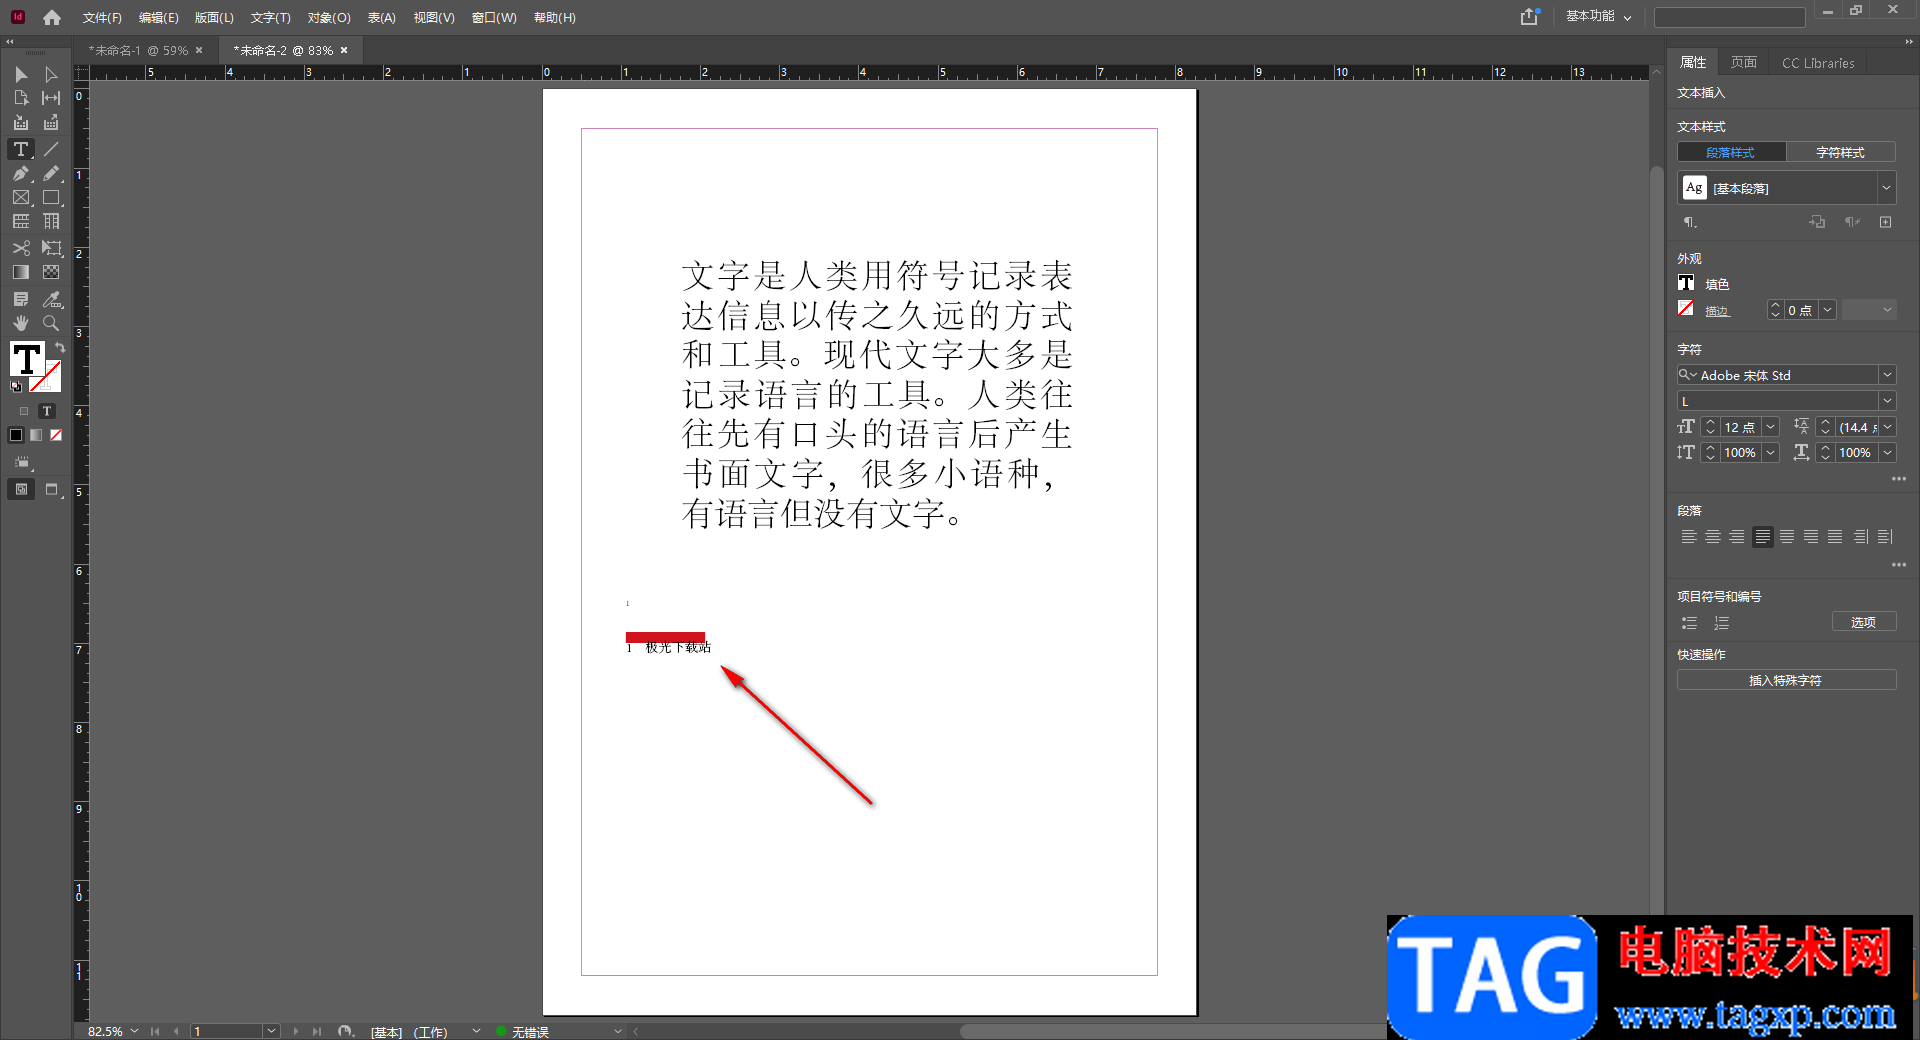This screenshot has width=1920, height=1040.
Task: Toggle justify with last line left
Action: click(1763, 537)
